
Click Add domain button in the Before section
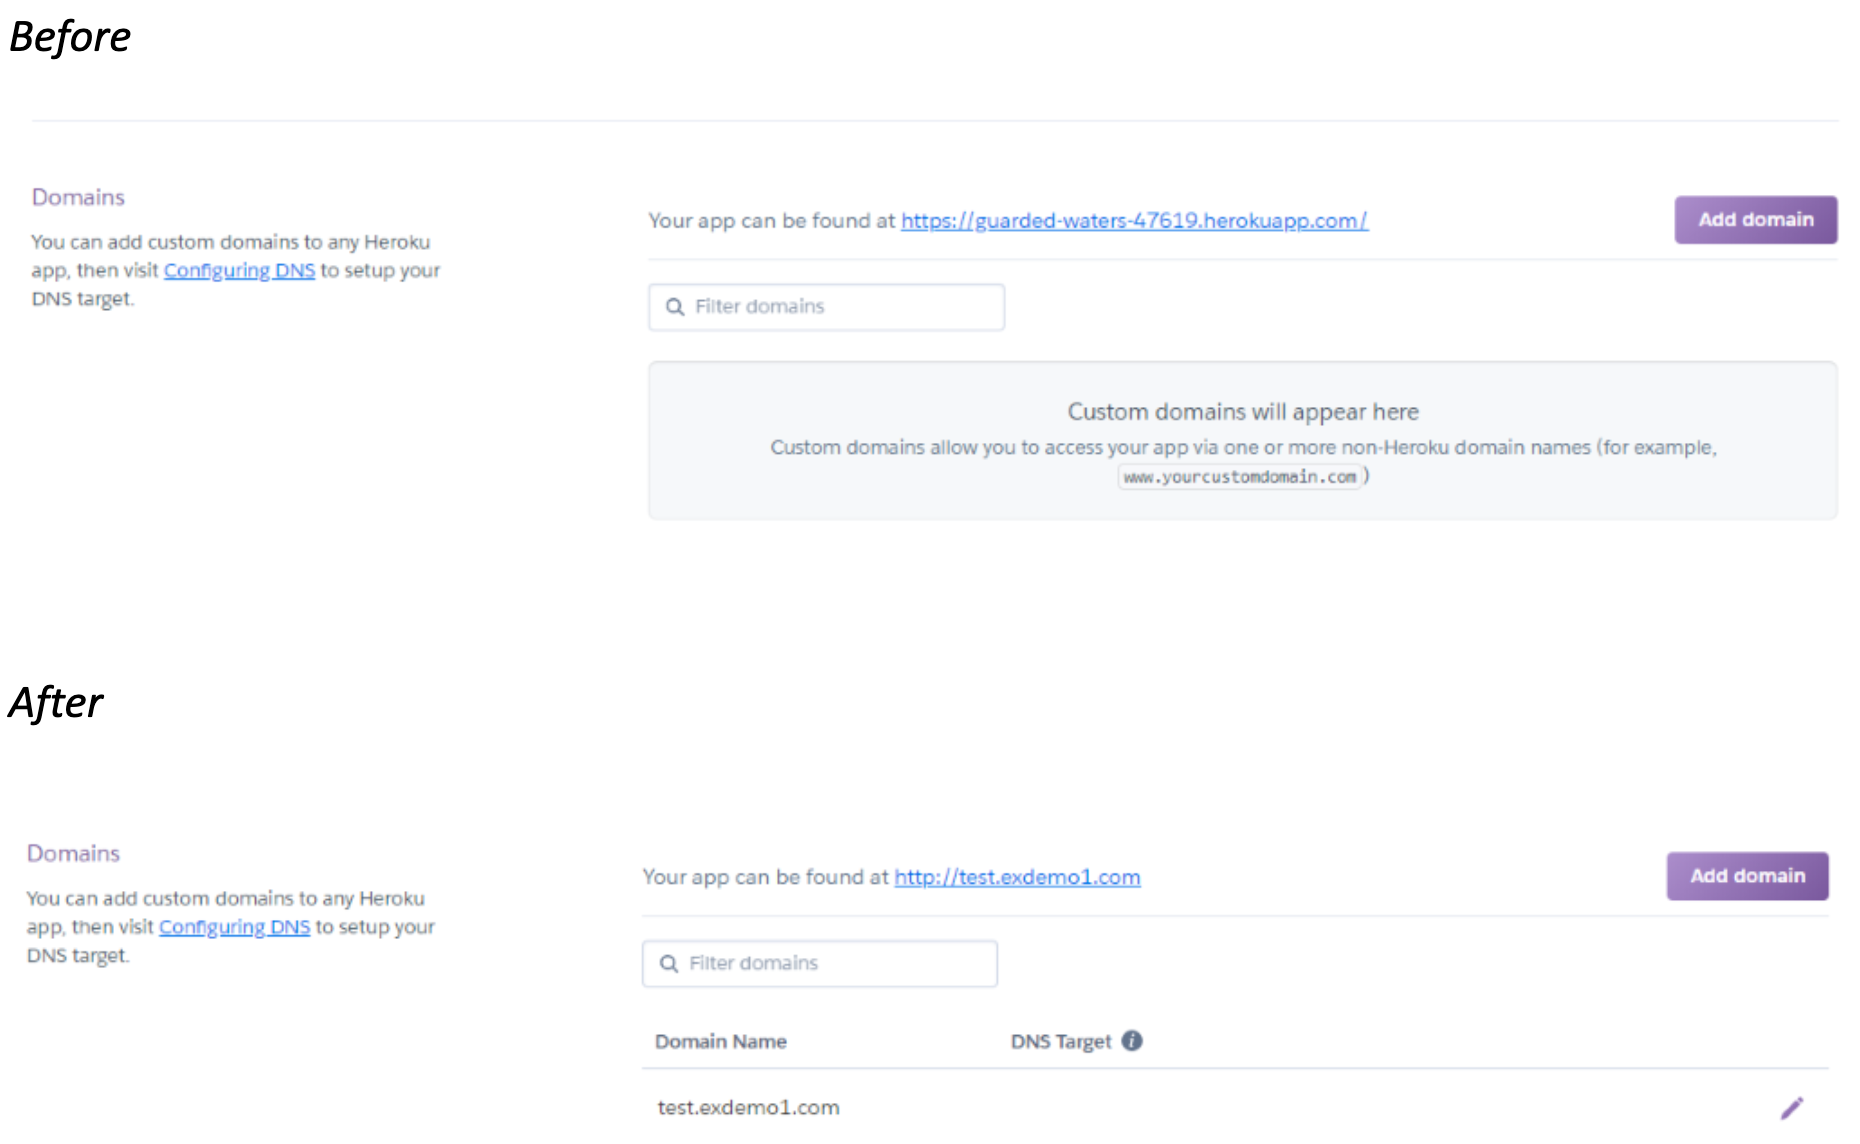tap(1756, 220)
